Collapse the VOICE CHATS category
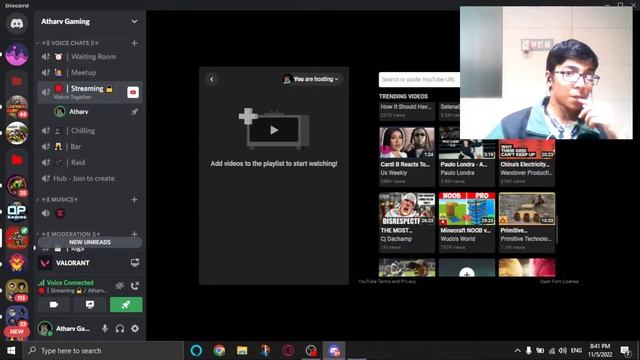This screenshot has width=640, height=360. (69, 43)
